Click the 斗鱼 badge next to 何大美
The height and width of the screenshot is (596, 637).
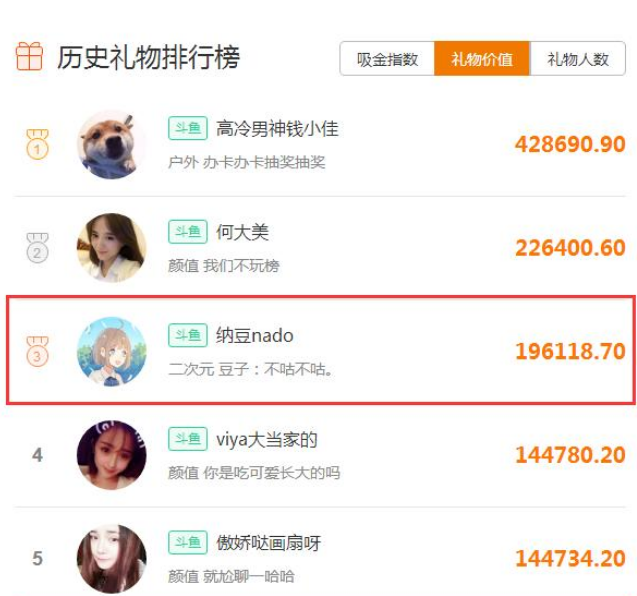click(188, 232)
